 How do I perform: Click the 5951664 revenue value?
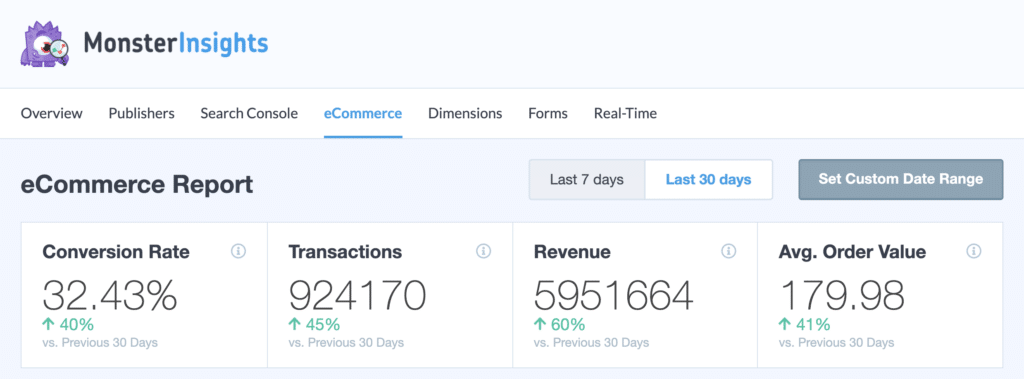tap(613, 295)
